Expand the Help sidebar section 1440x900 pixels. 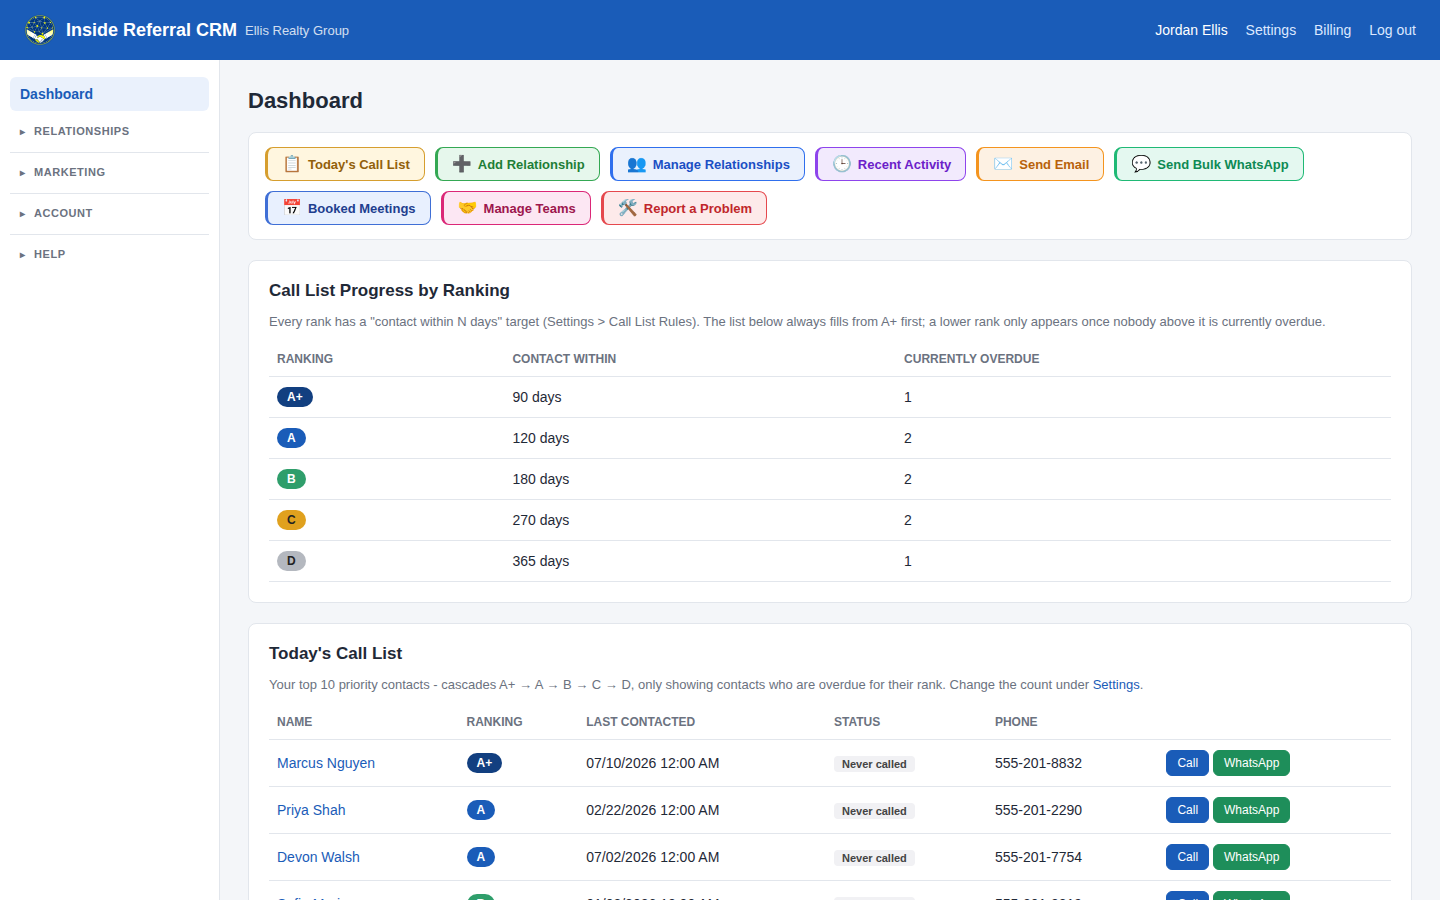[x=109, y=254]
